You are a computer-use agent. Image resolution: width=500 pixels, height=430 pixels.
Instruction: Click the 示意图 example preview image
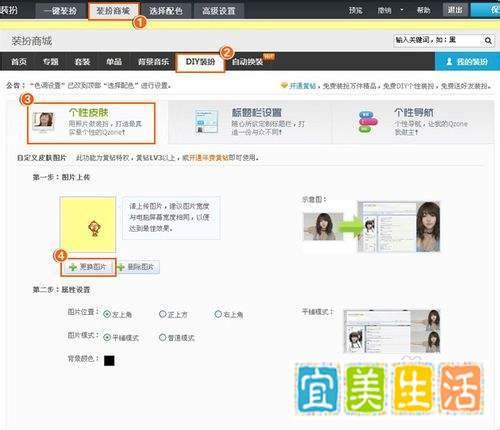click(371, 227)
